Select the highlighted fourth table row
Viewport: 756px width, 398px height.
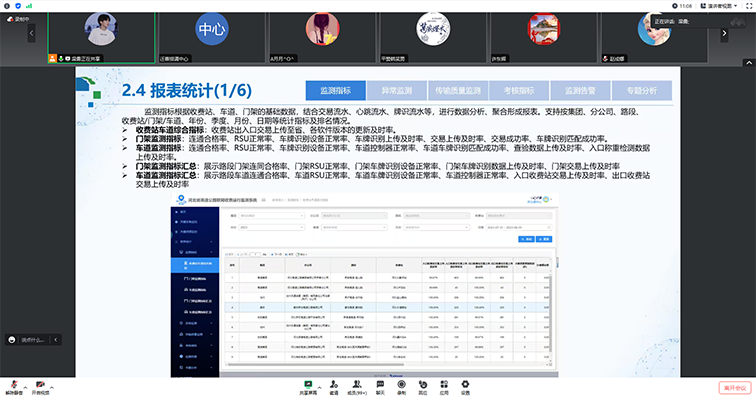pyautogui.click(x=388, y=307)
